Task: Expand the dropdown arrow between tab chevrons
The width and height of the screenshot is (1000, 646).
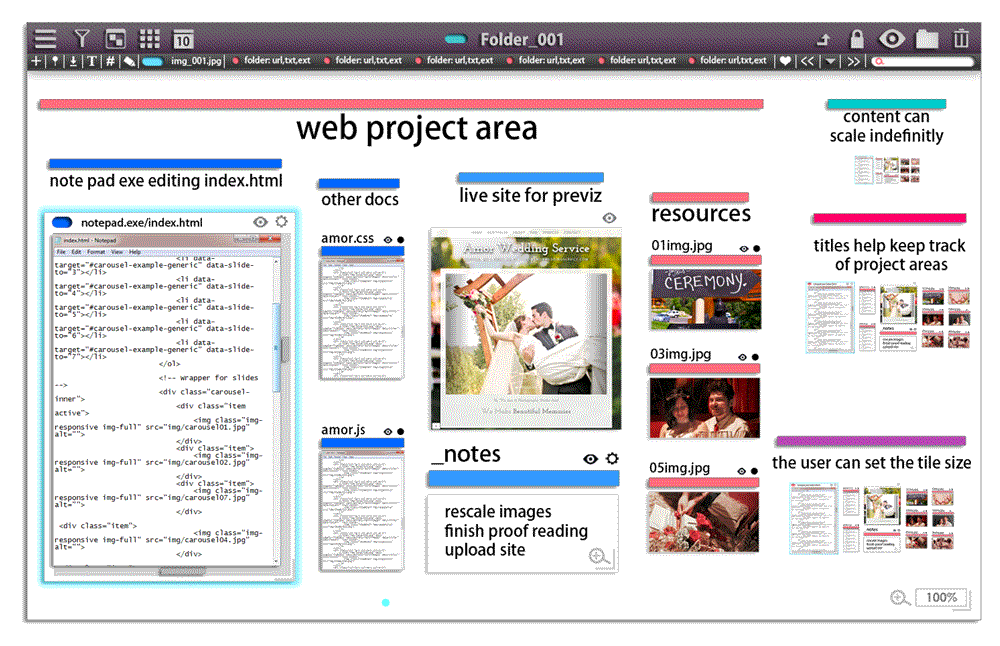Action: pos(830,61)
